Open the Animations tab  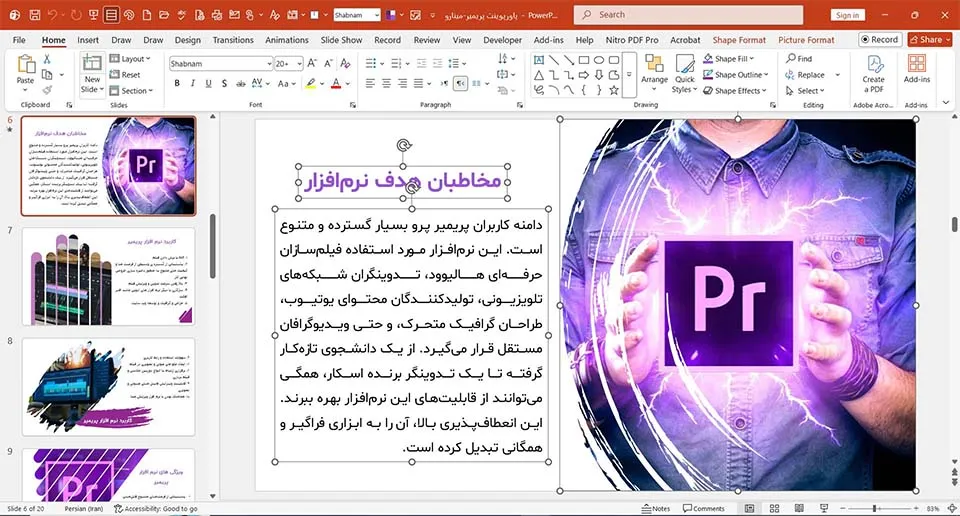pyautogui.click(x=287, y=40)
